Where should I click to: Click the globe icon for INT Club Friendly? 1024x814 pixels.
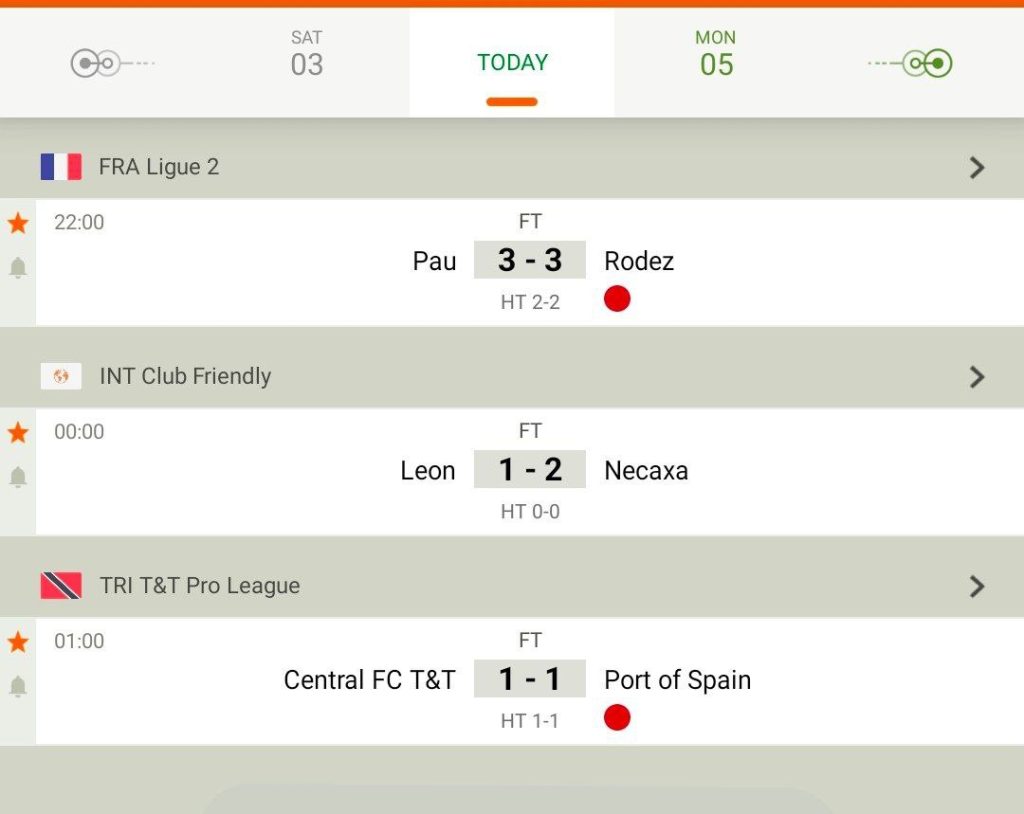[x=60, y=376]
